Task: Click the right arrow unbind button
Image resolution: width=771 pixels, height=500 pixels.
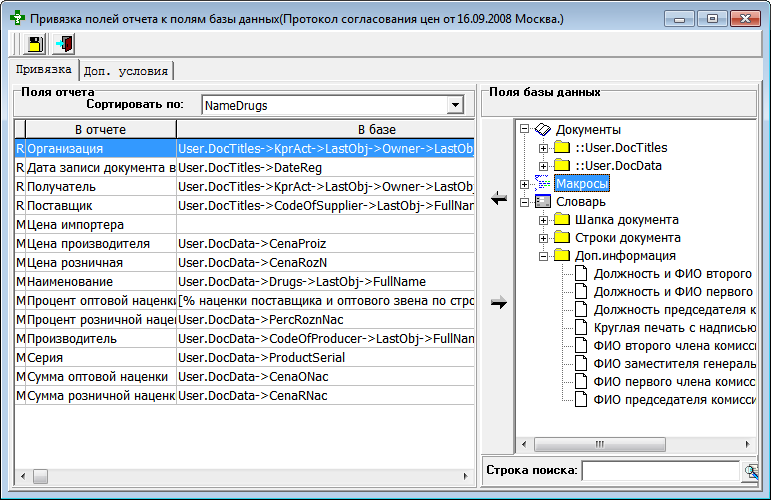Action: pos(500,302)
